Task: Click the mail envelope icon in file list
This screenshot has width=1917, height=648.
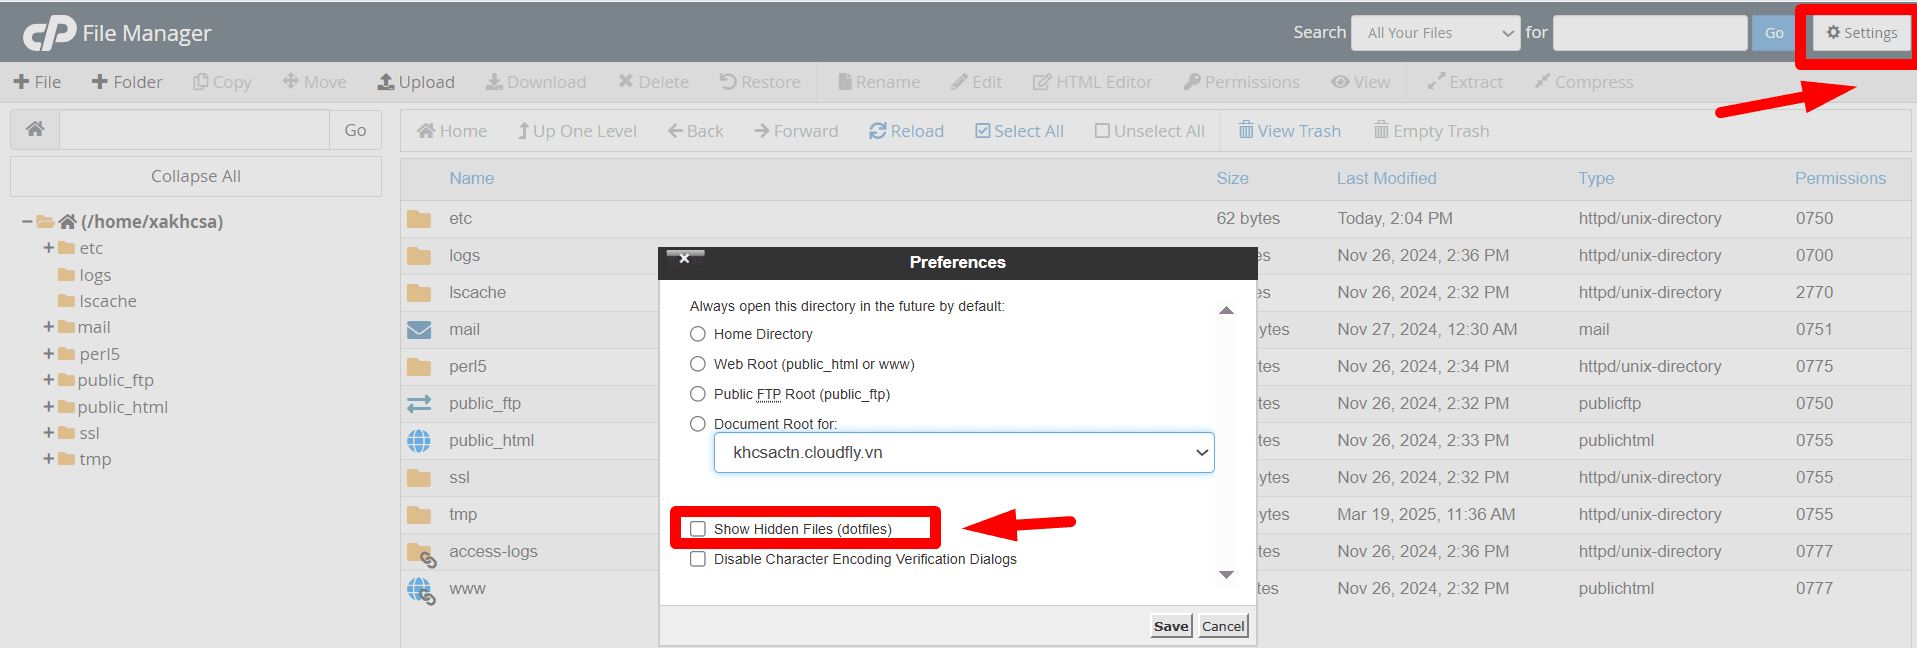Action: click(419, 330)
